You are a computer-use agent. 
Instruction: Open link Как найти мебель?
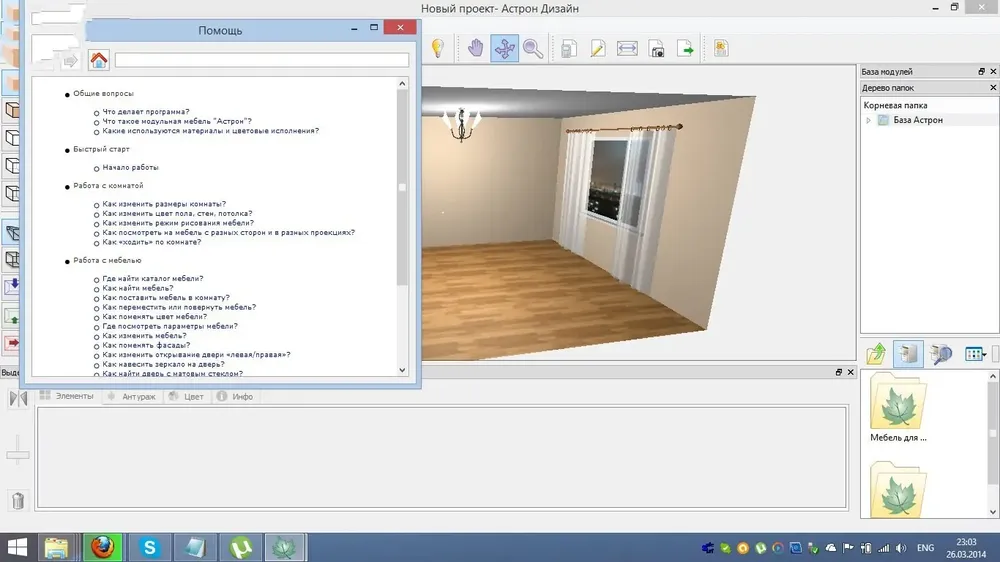[x=138, y=288]
